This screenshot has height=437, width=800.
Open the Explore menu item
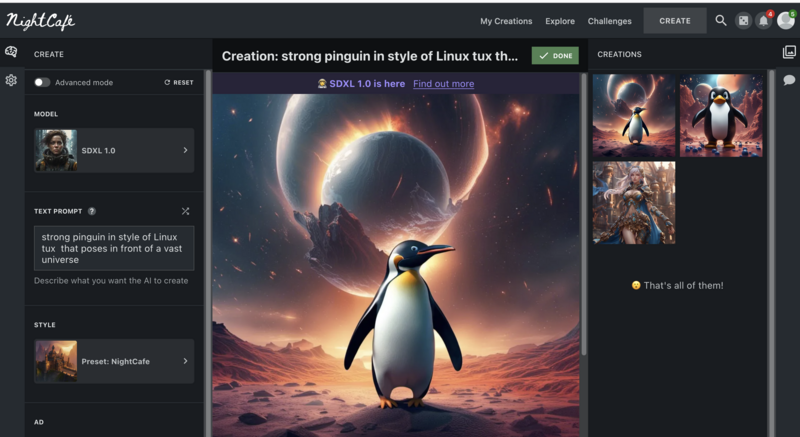coord(560,21)
